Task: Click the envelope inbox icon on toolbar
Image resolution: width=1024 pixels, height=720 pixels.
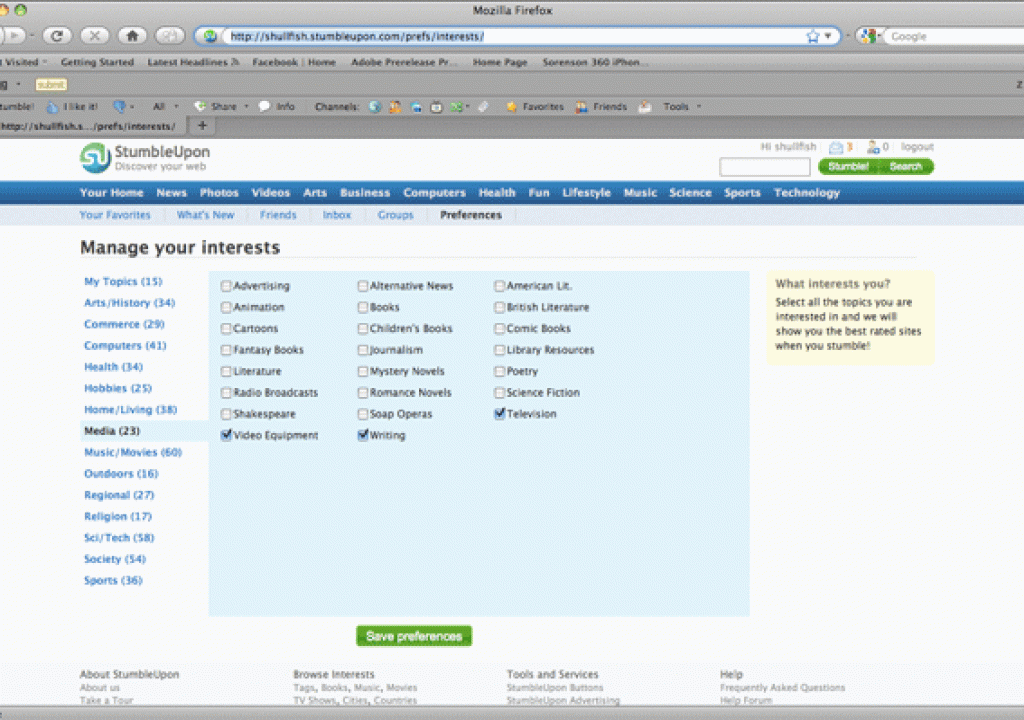Action: pos(645,106)
